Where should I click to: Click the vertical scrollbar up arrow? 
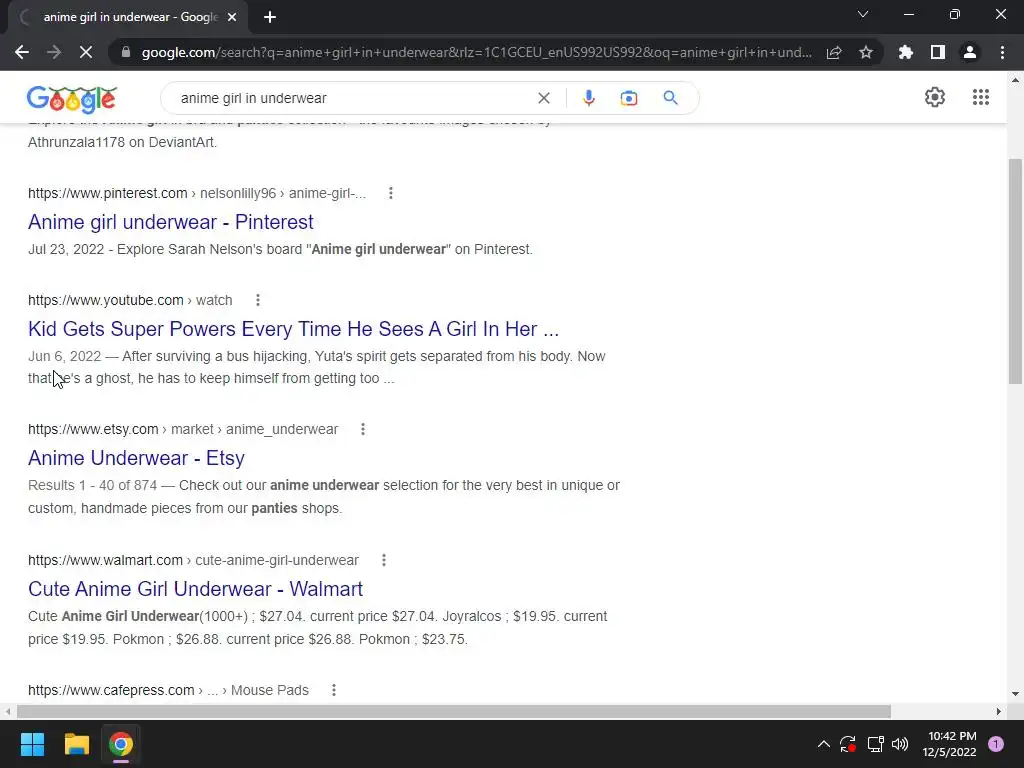pos(1015,80)
